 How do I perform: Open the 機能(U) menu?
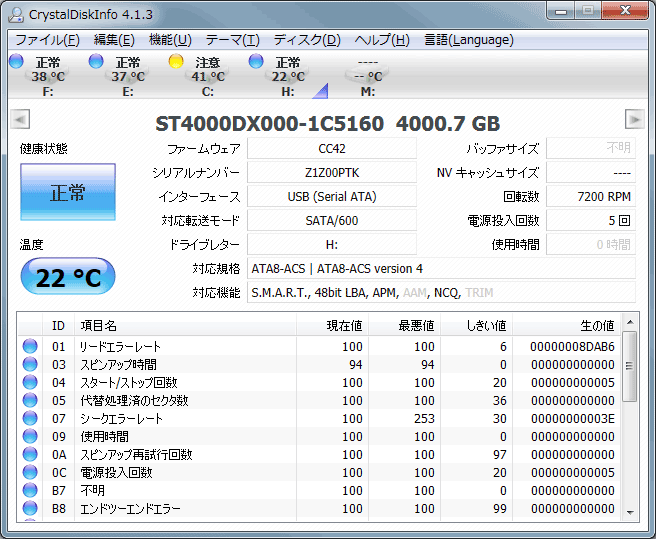point(170,40)
